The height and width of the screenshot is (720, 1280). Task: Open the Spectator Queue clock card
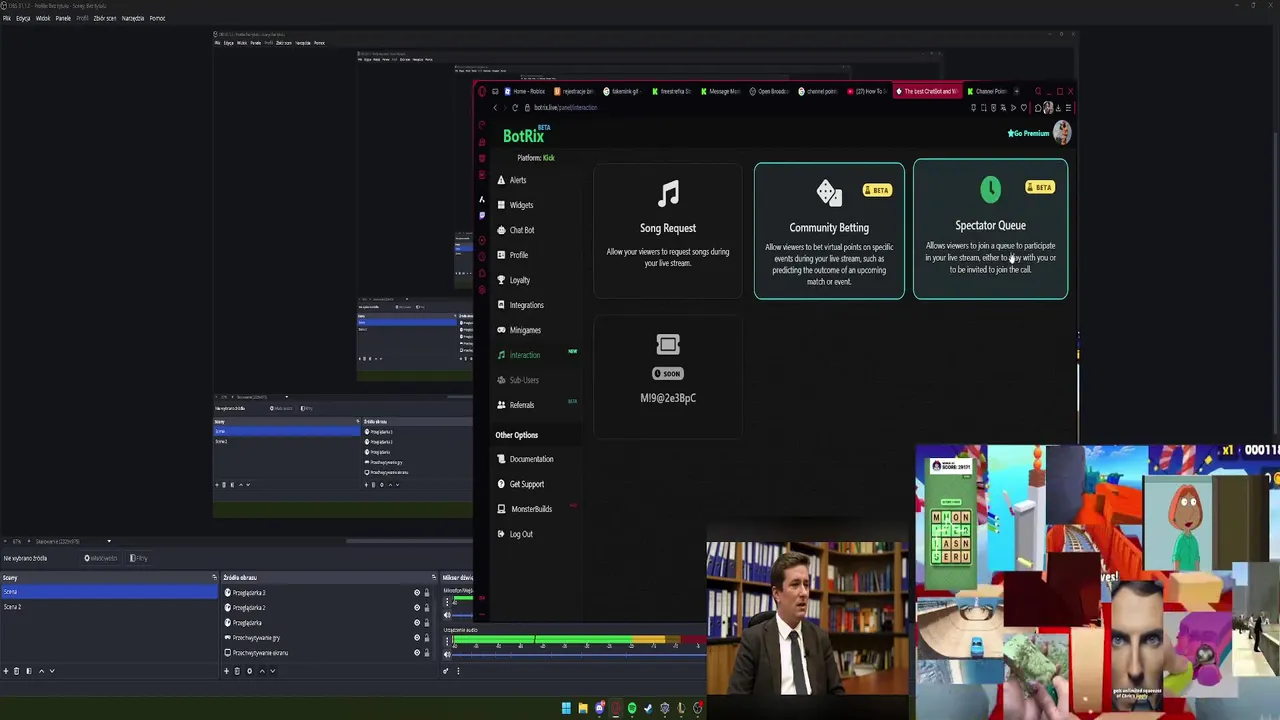tap(990, 229)
